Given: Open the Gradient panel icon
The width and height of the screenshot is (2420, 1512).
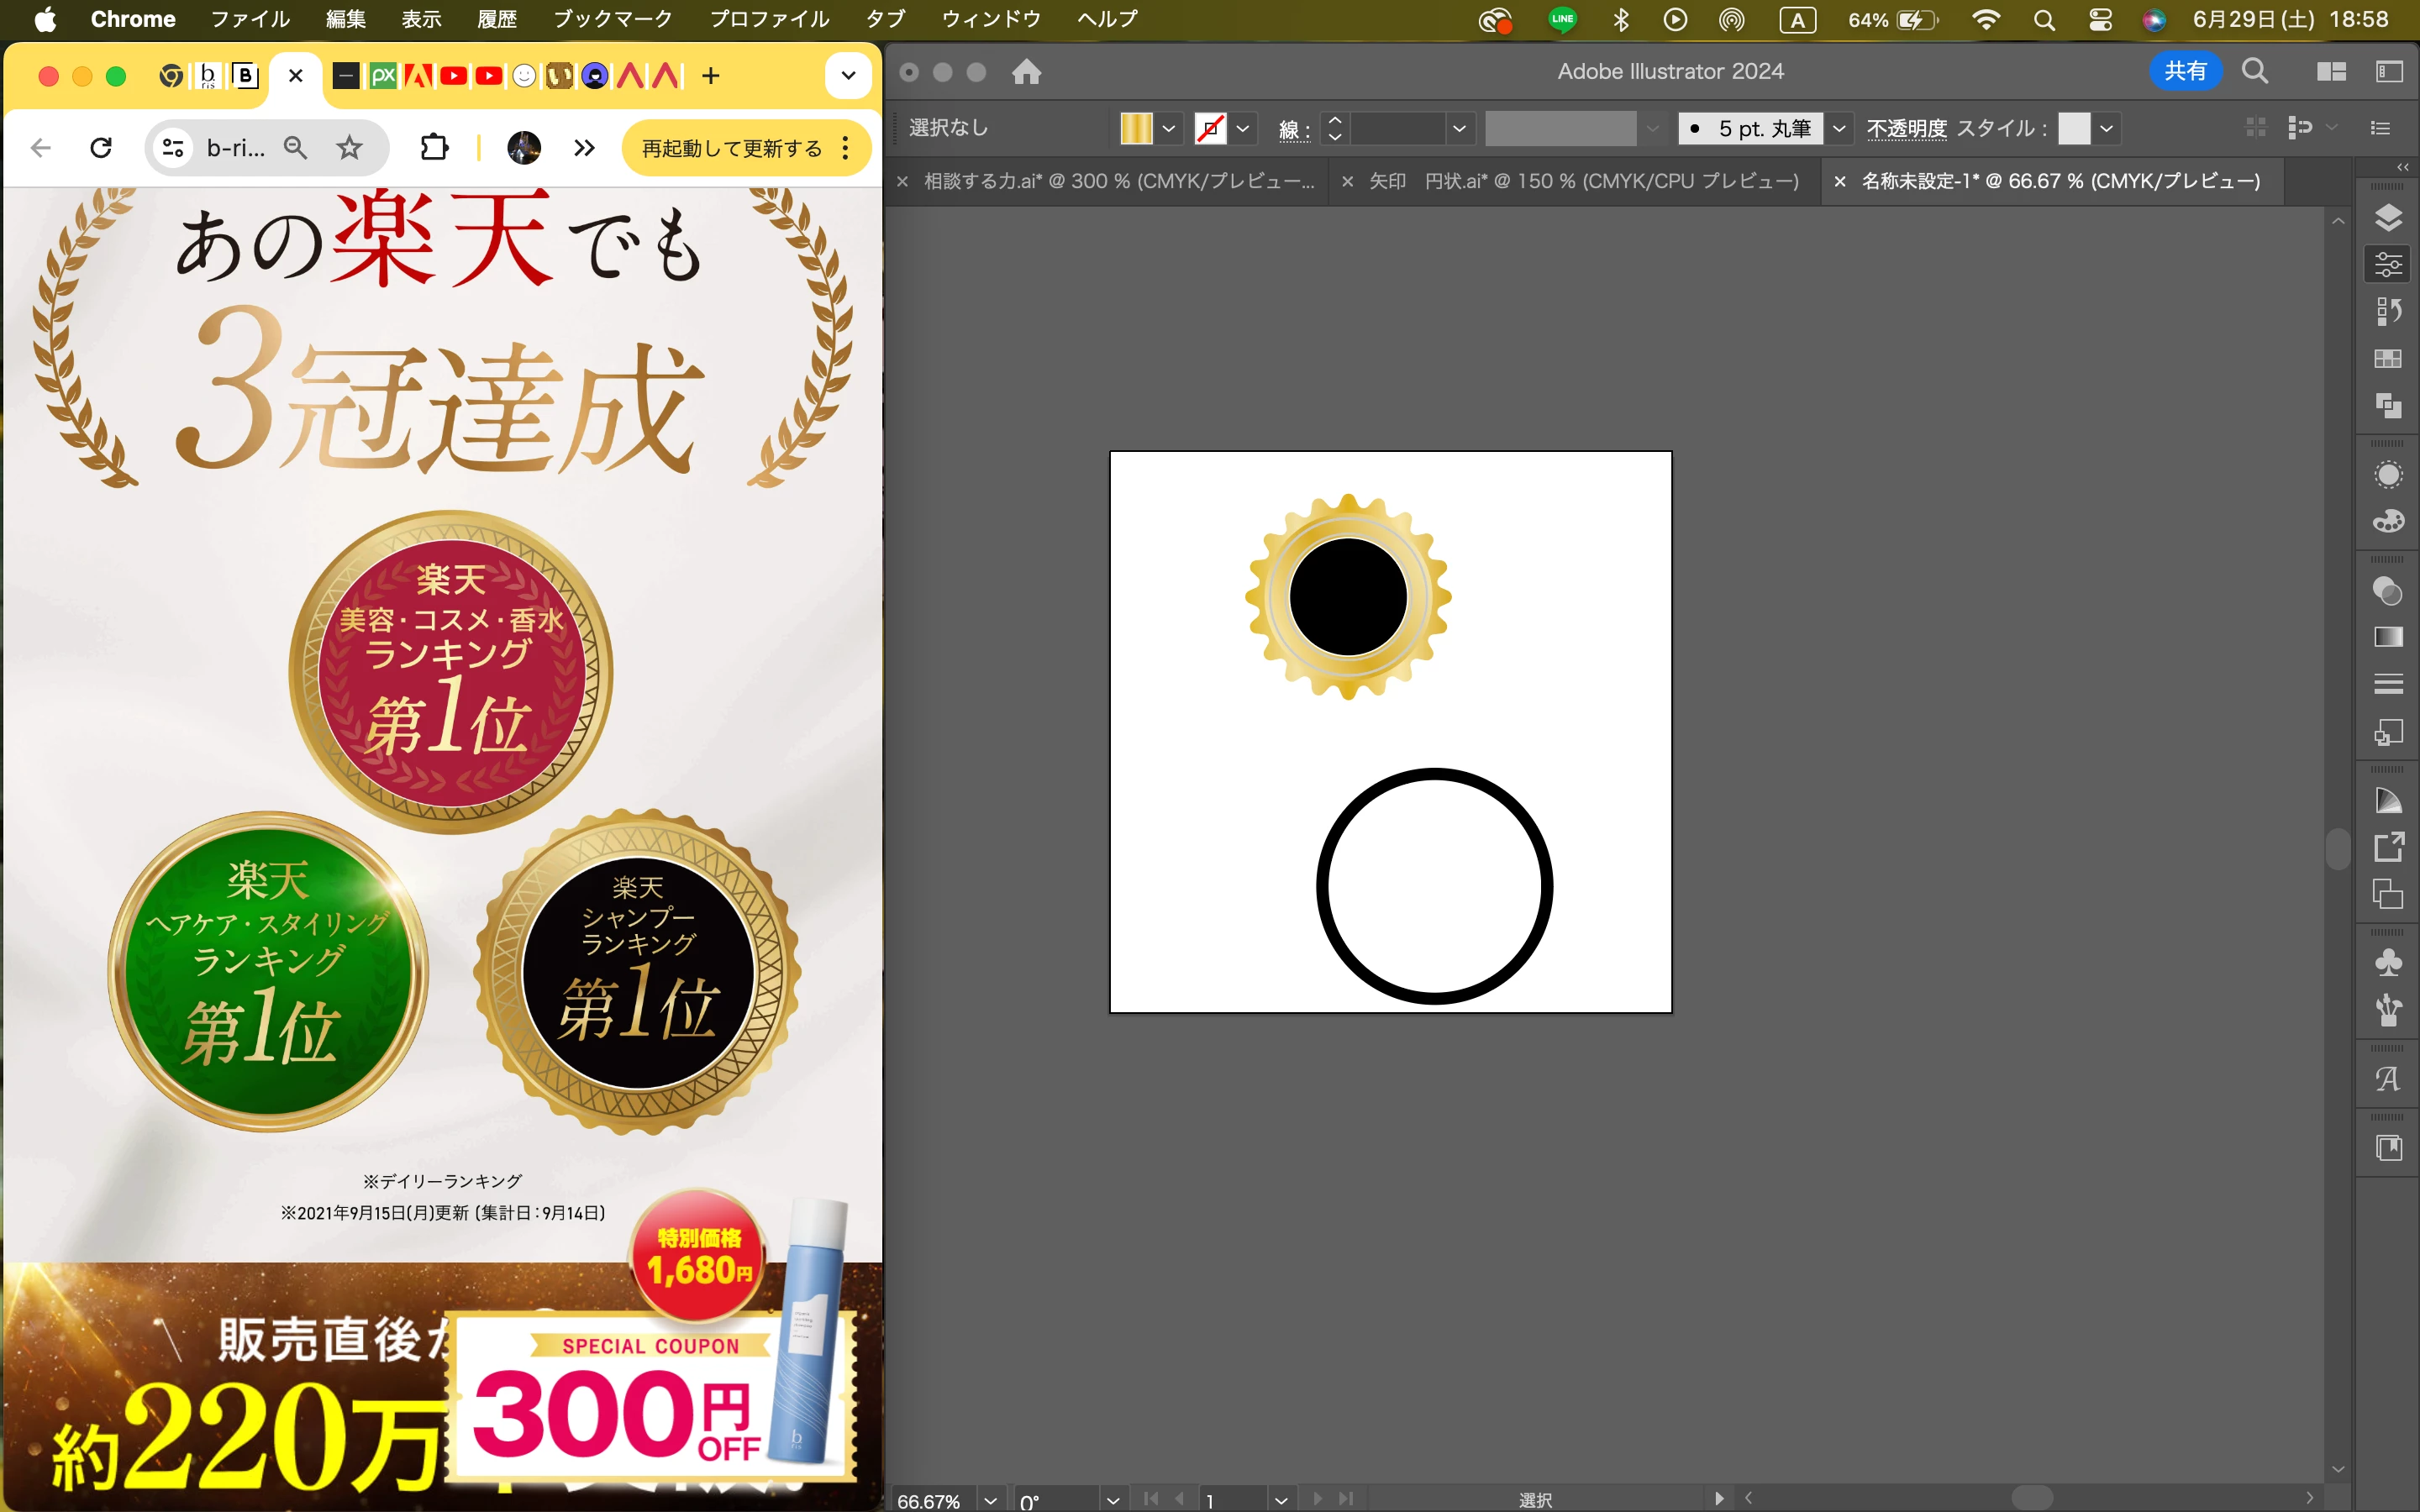Looking at the screenshot, I should [2388, 637].
